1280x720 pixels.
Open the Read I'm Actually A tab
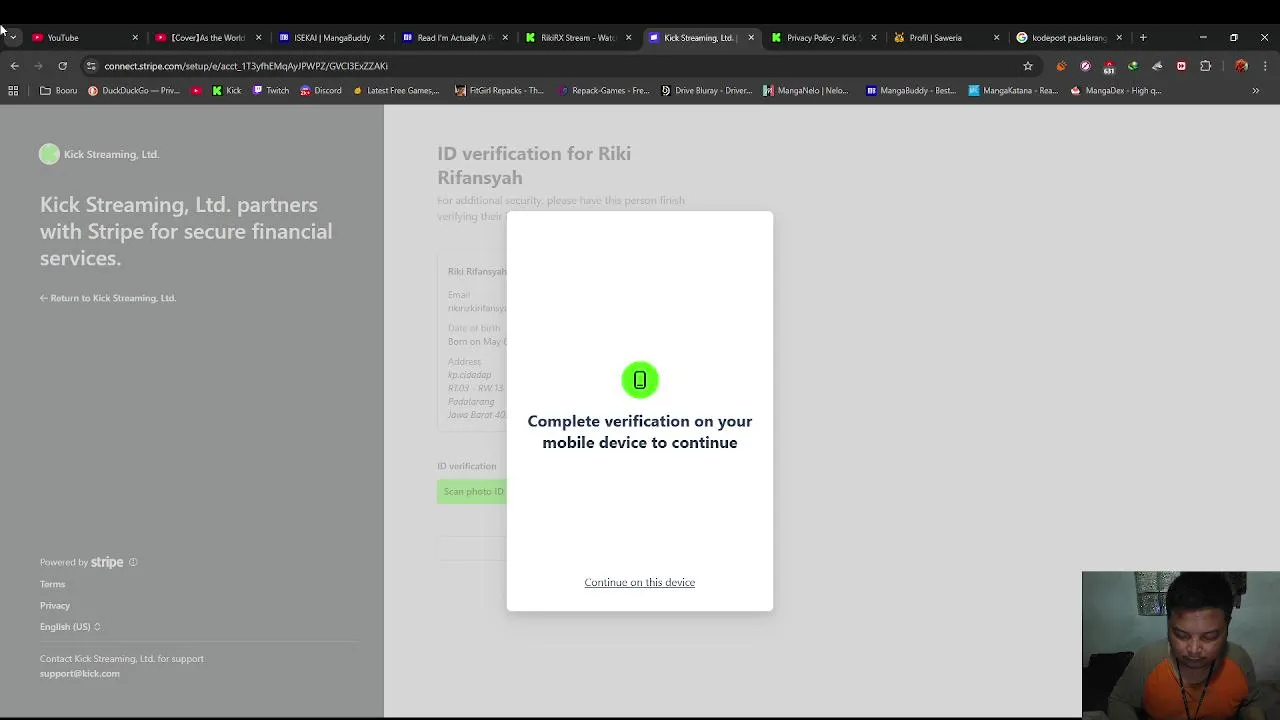click(454, 38)
